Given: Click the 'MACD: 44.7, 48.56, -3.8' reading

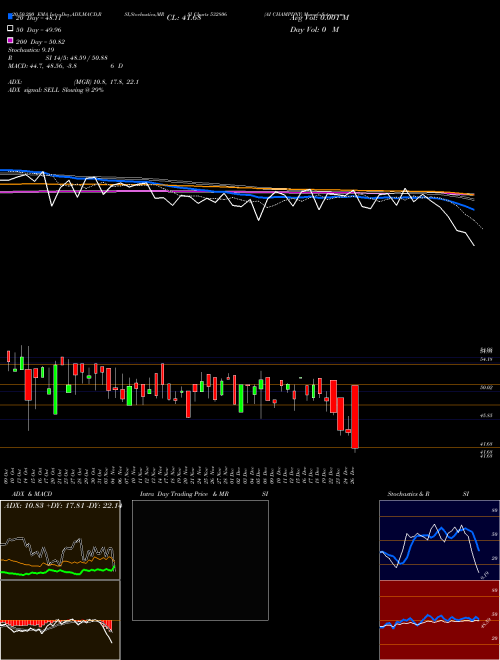Looking at the screenshot, I should click(x=43, y=66).
